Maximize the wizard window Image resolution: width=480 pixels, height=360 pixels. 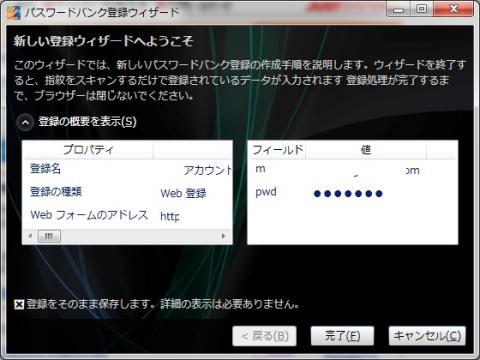[x=422, y=9]
